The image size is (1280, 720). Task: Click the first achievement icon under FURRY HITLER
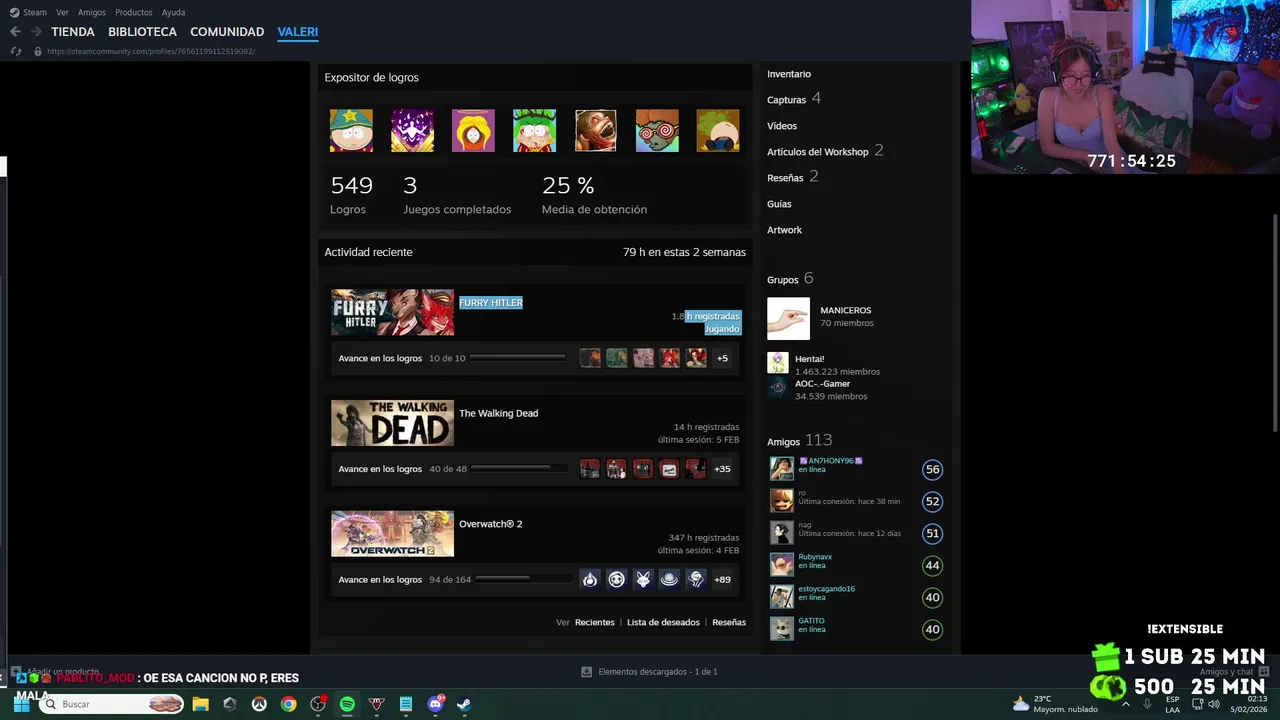pyautogui.click(x=590, y=358)
